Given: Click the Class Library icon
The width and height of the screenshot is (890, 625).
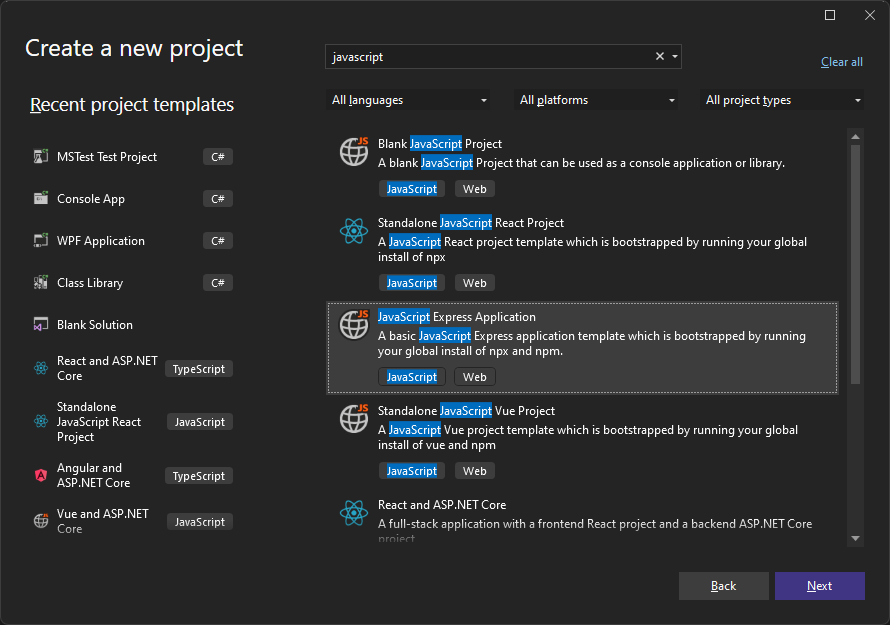Looking at the screenshot, I should [40, 282].
